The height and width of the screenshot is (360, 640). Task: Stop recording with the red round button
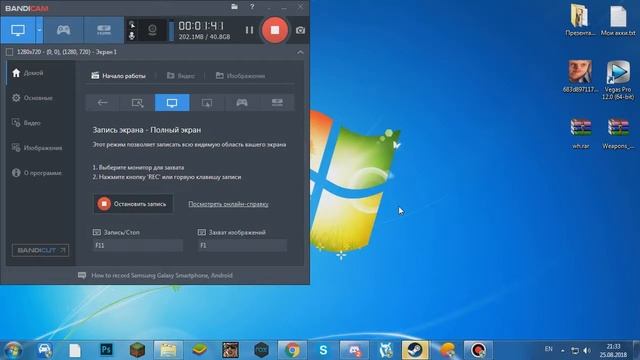pos(275,30)
